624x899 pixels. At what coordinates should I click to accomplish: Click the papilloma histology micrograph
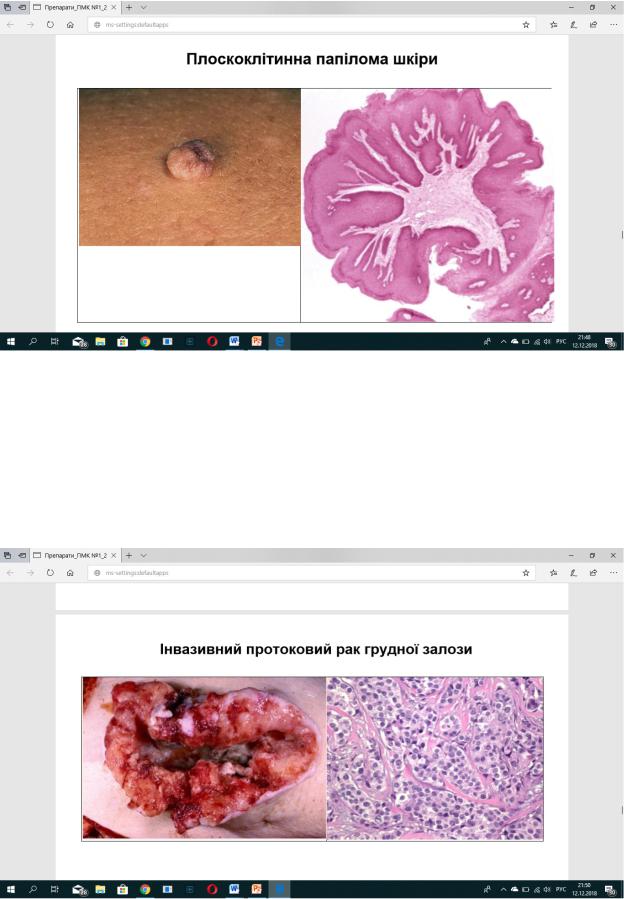(427, 205)
